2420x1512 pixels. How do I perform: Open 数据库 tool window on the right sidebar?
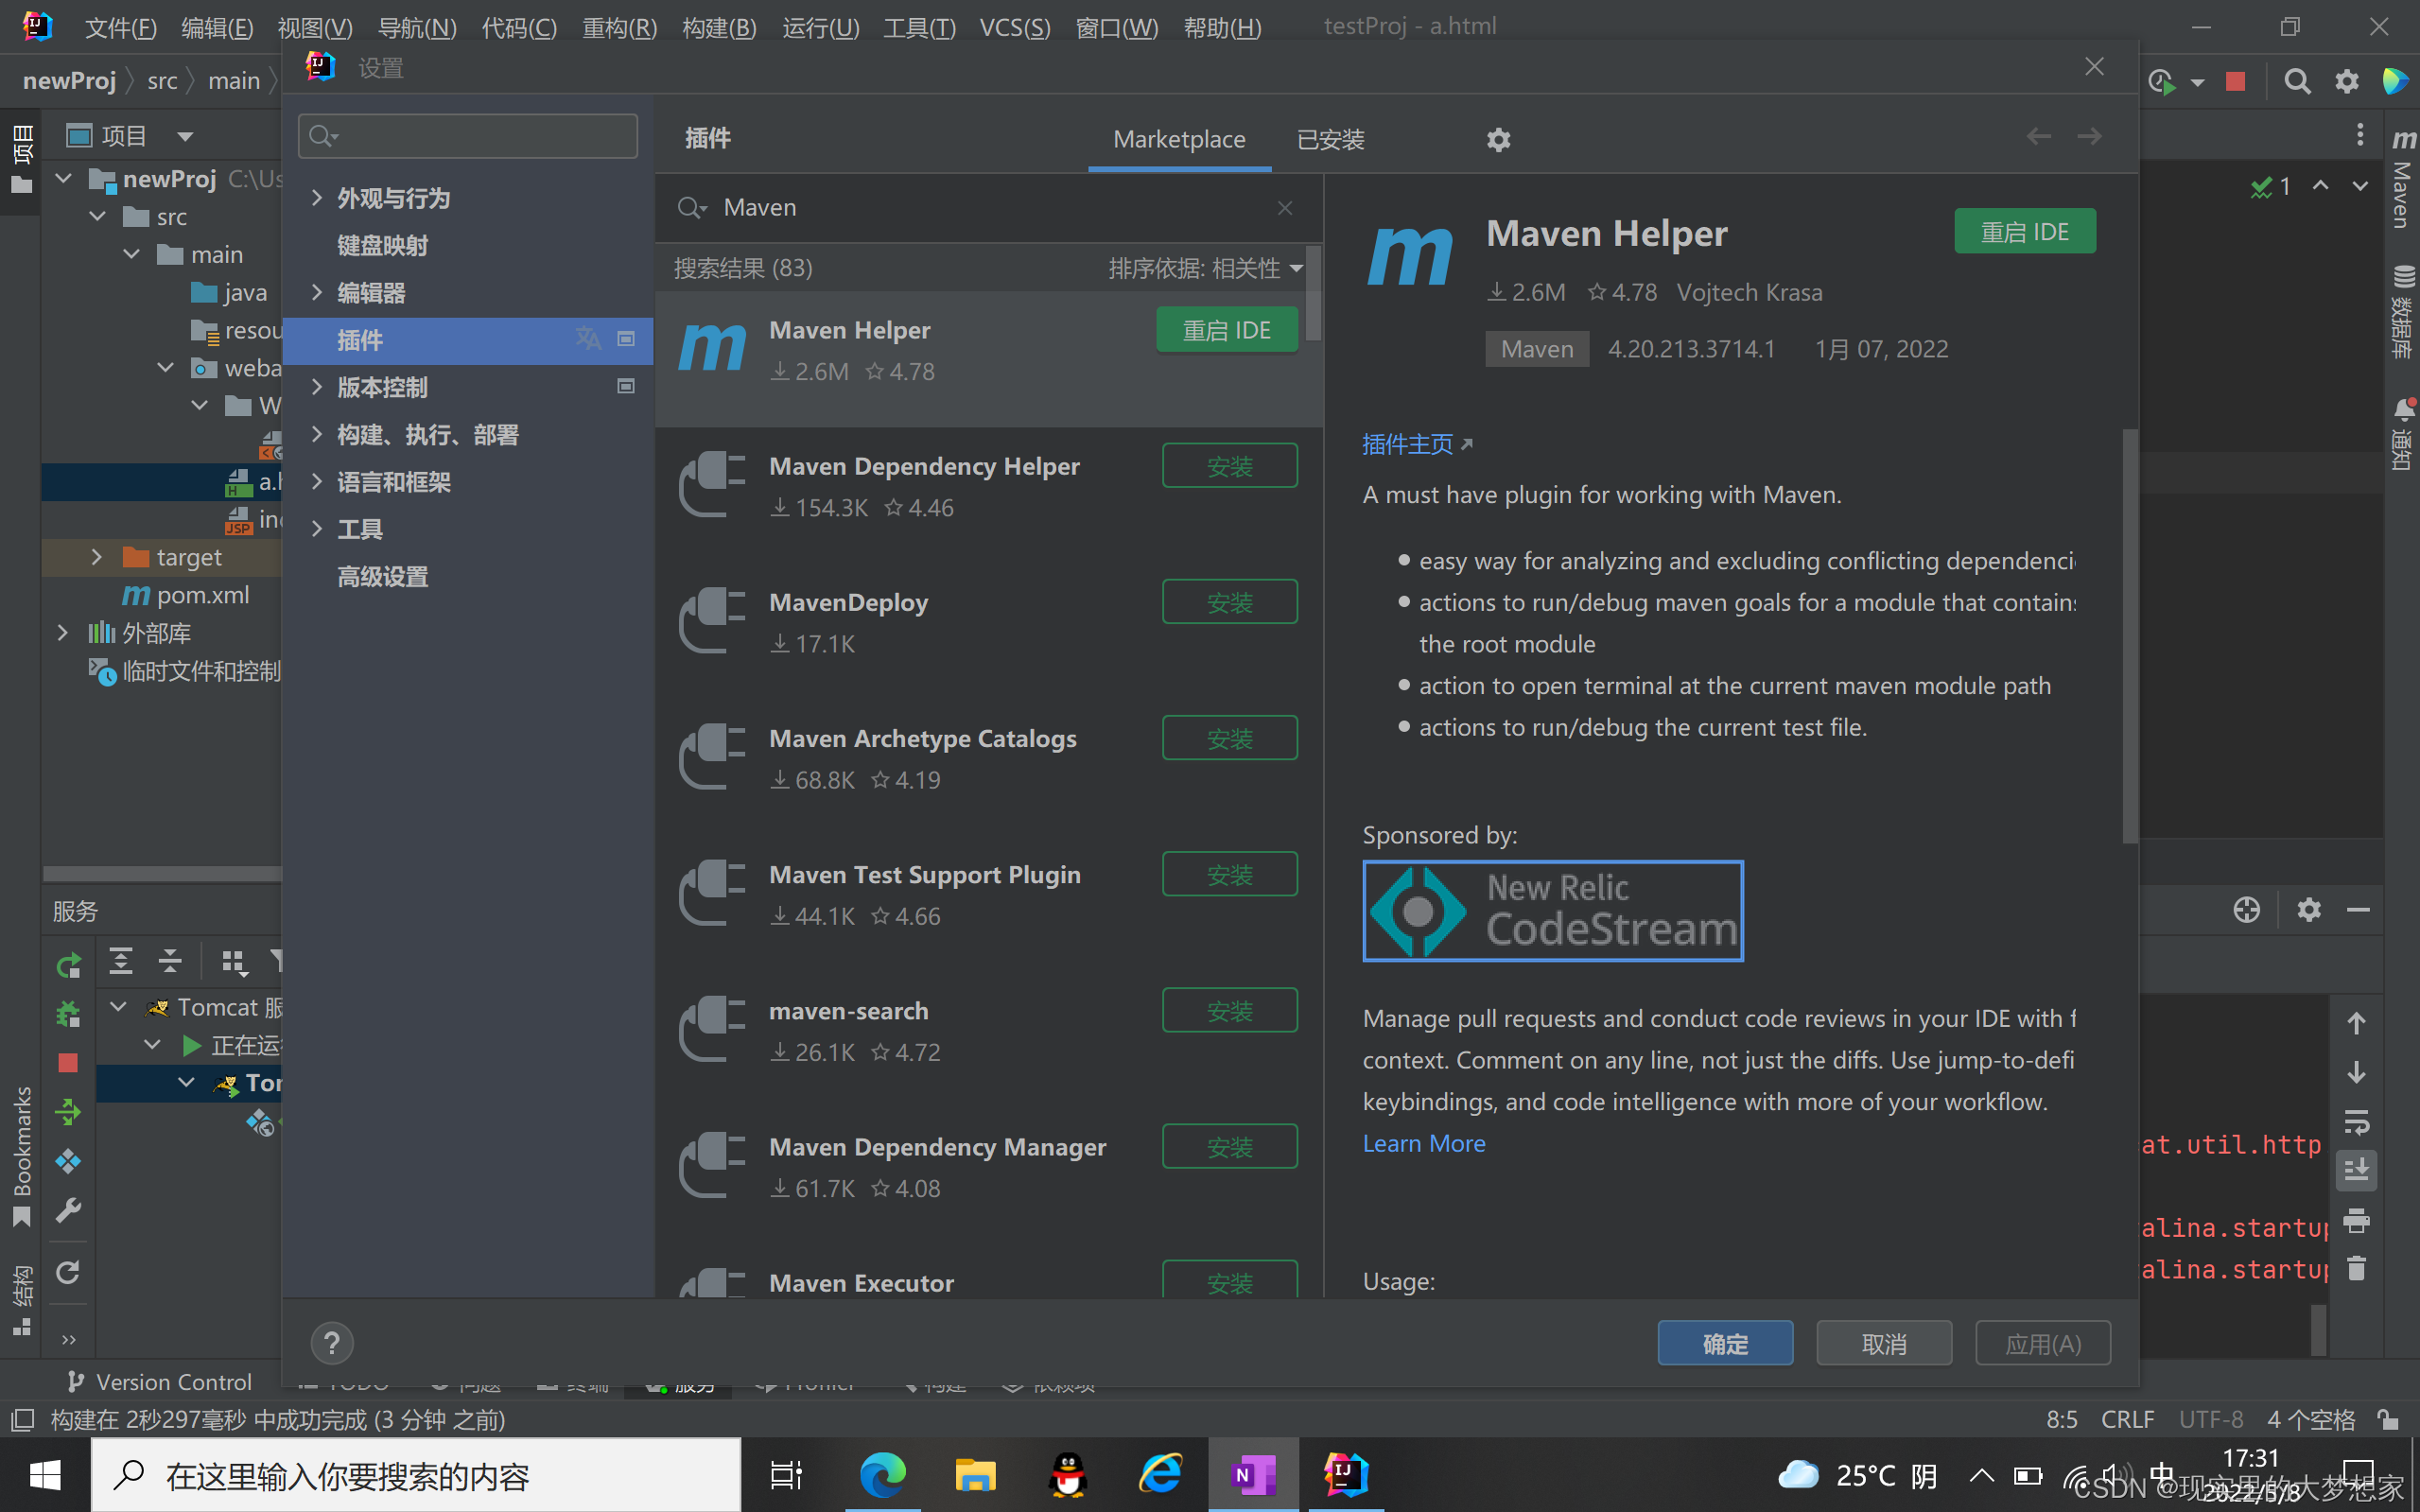2402,312
